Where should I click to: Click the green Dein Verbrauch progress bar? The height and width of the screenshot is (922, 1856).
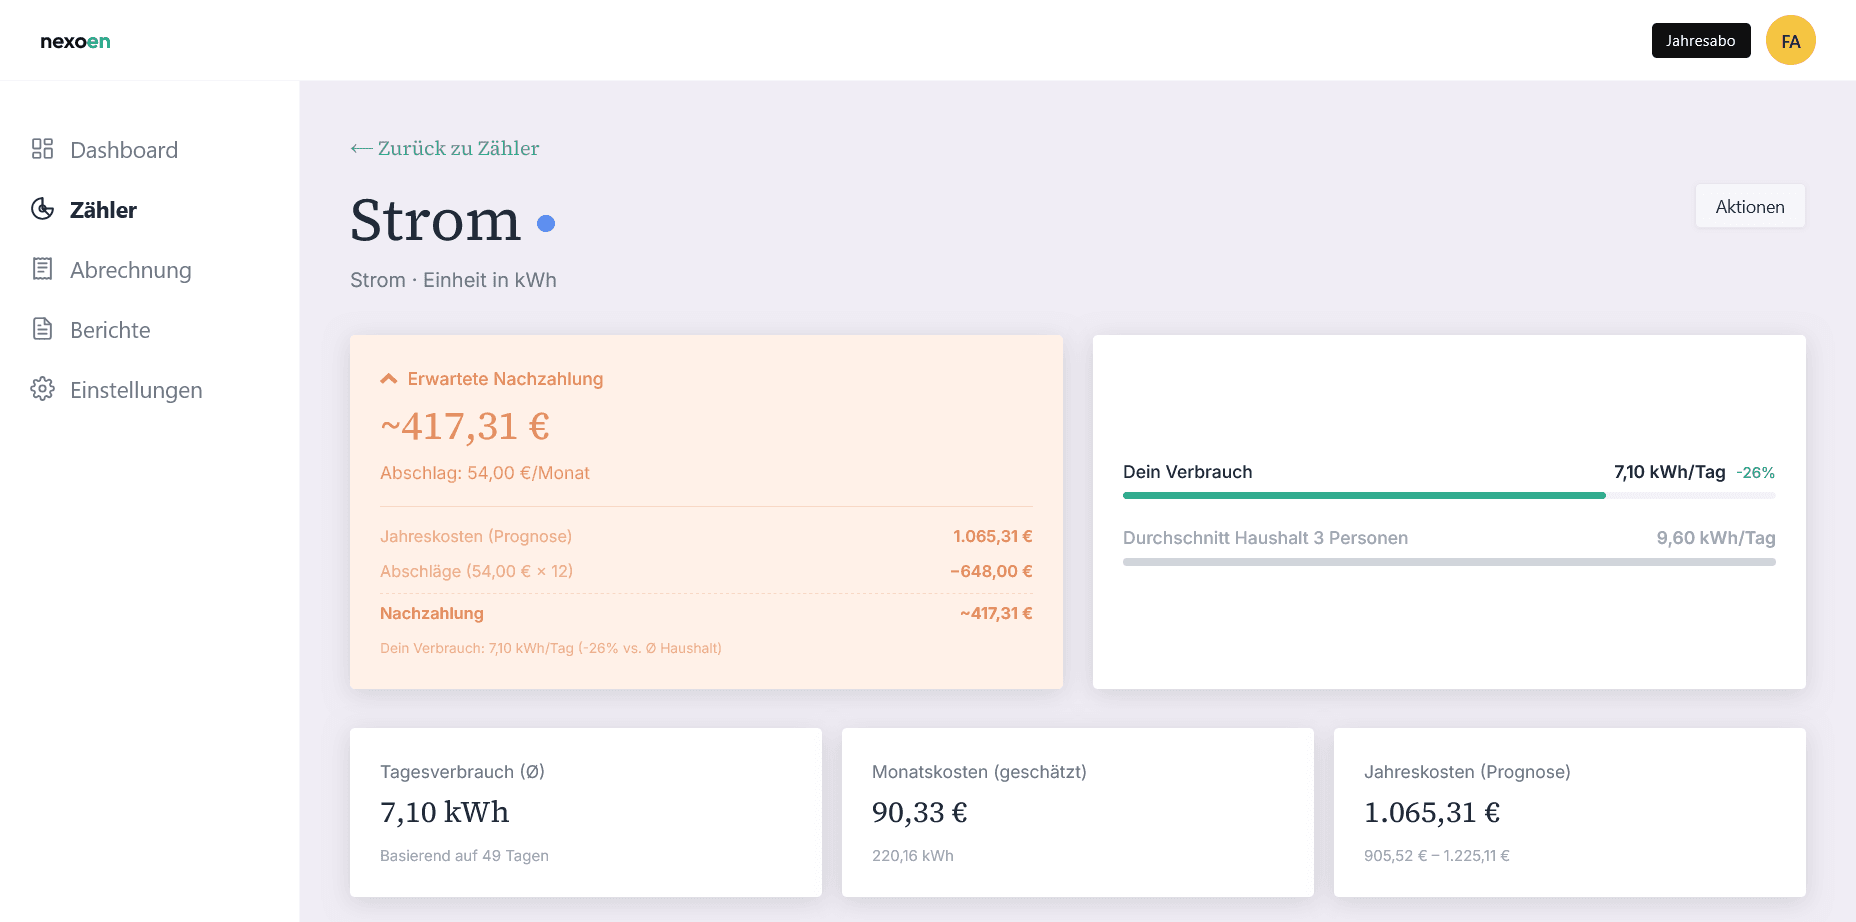coord(1363,495)
